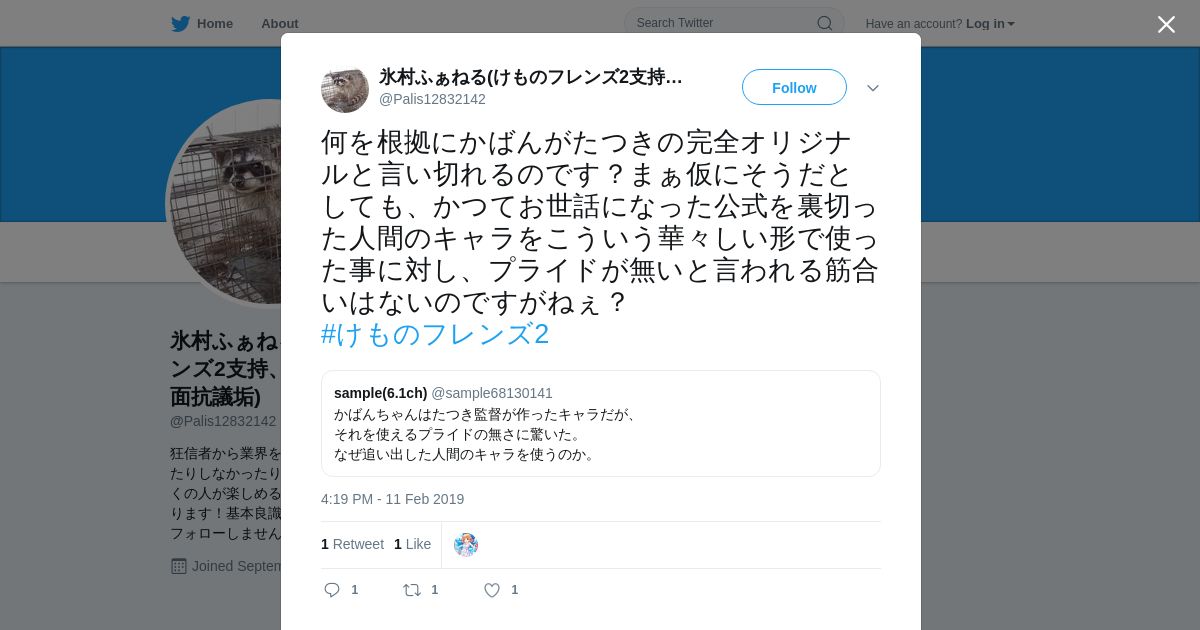
Task: Open the #けものフレンズ2 hashtag link
Action: click(x=435, y=334)
